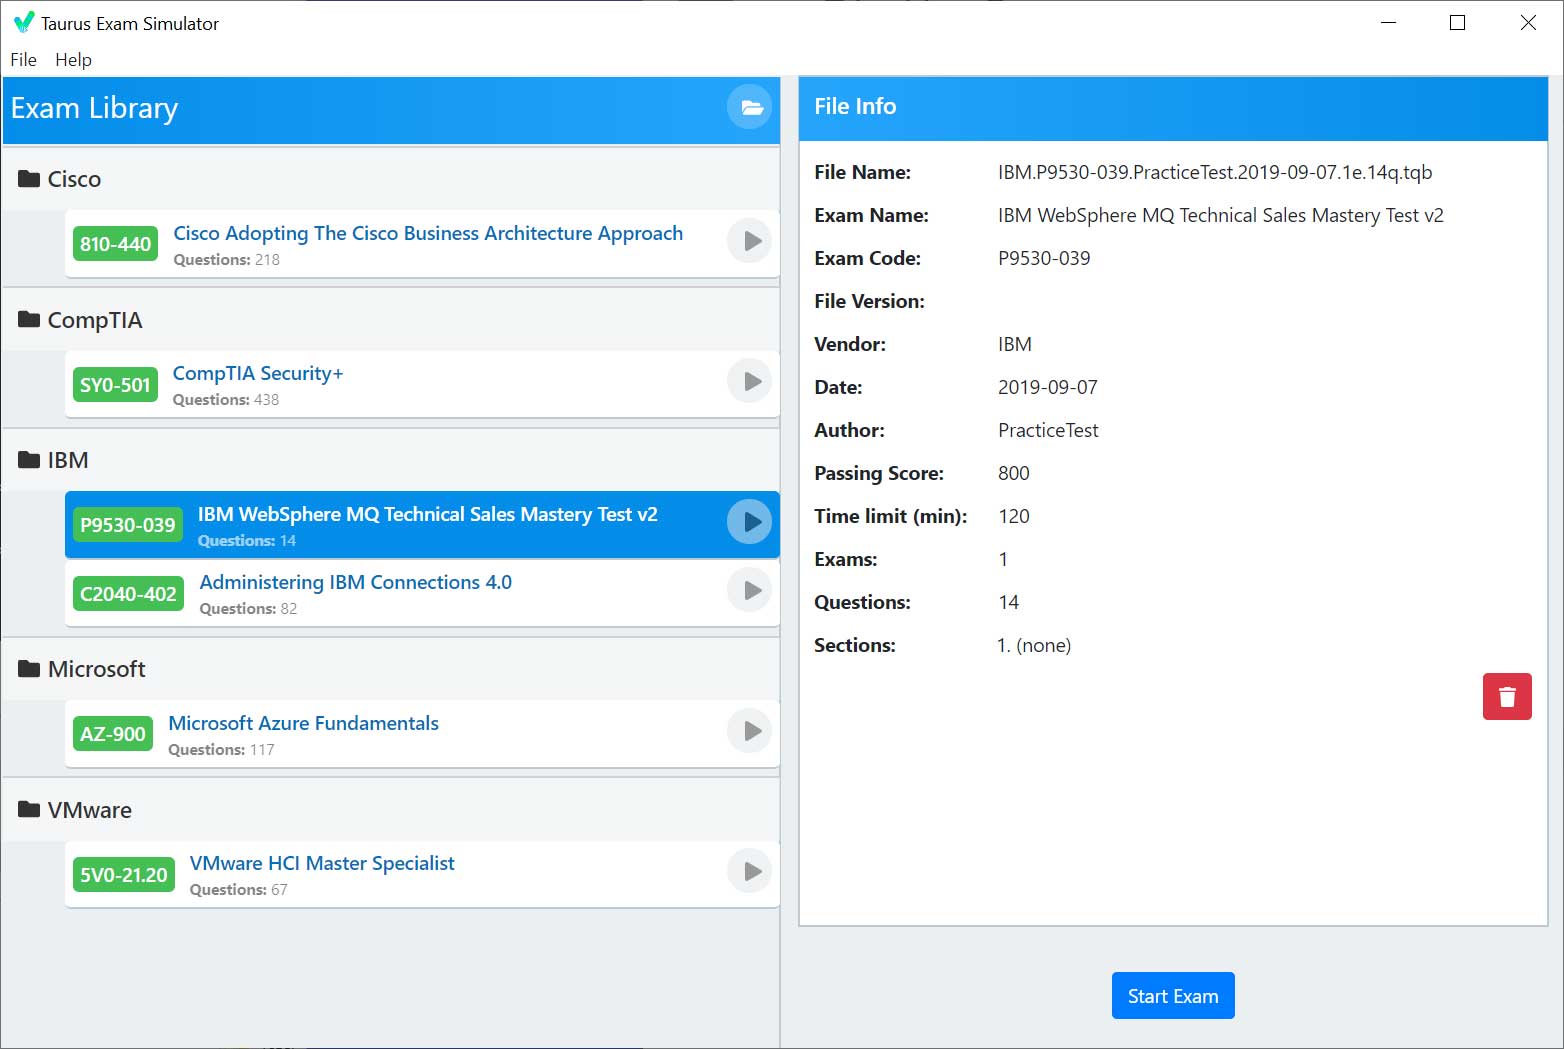Viewport: 1564px width, 1049px height.
Task: Click the author value PracticeTest
Action: click(x=1048, y=430)
